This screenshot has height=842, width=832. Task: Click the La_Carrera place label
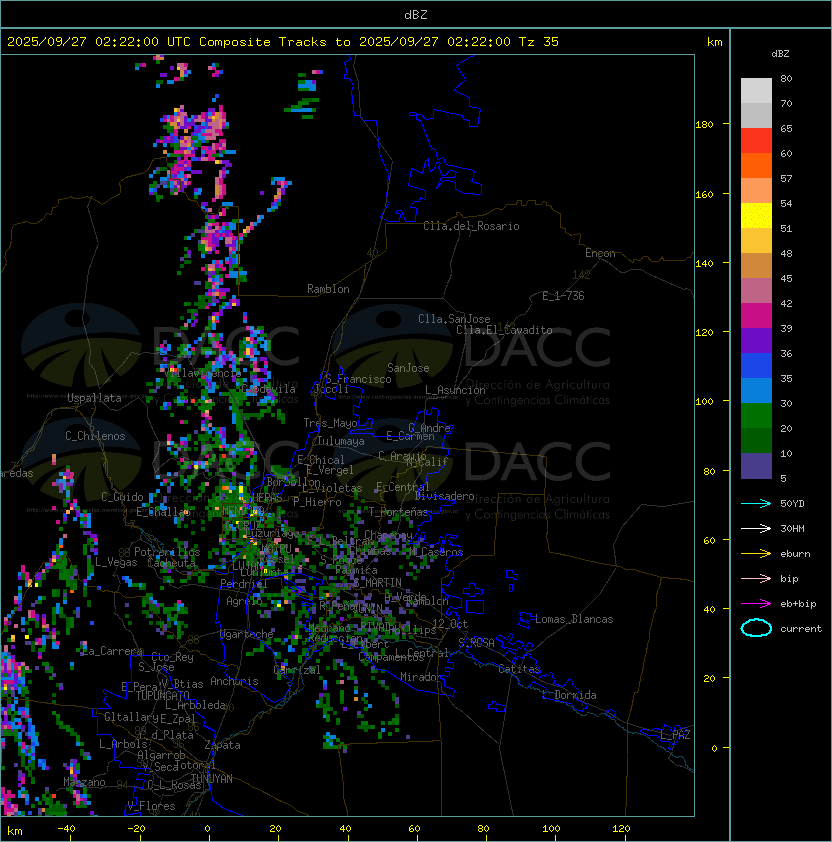(x=112, y=651)
